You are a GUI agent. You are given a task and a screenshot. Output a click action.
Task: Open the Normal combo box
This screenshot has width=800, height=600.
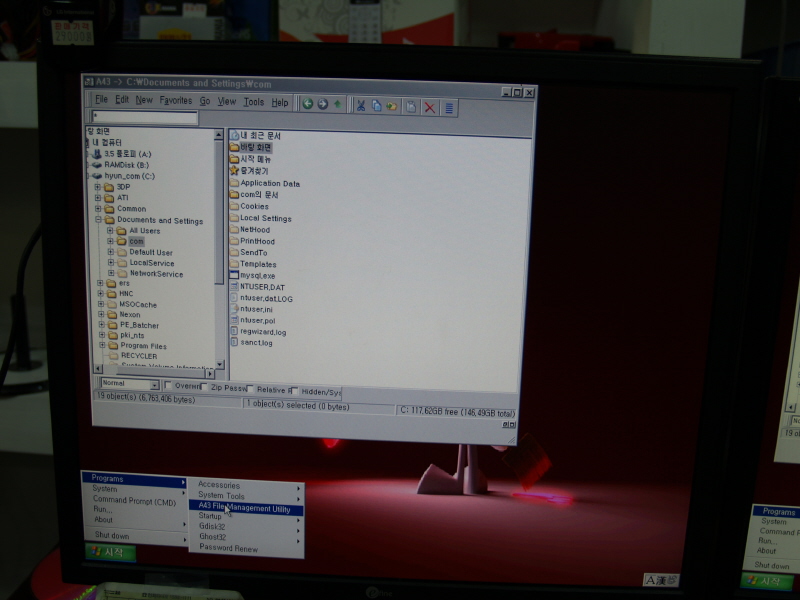[130, 384]
